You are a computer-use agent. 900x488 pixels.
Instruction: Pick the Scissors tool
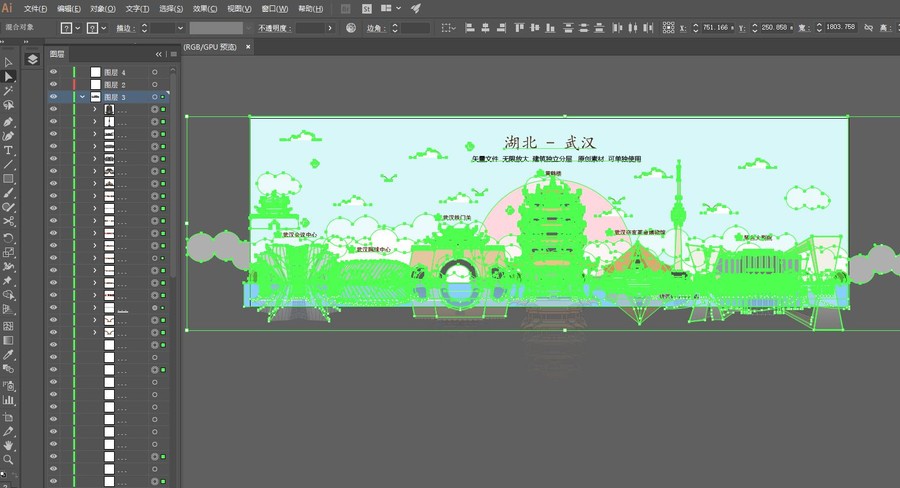pos(8,222)
